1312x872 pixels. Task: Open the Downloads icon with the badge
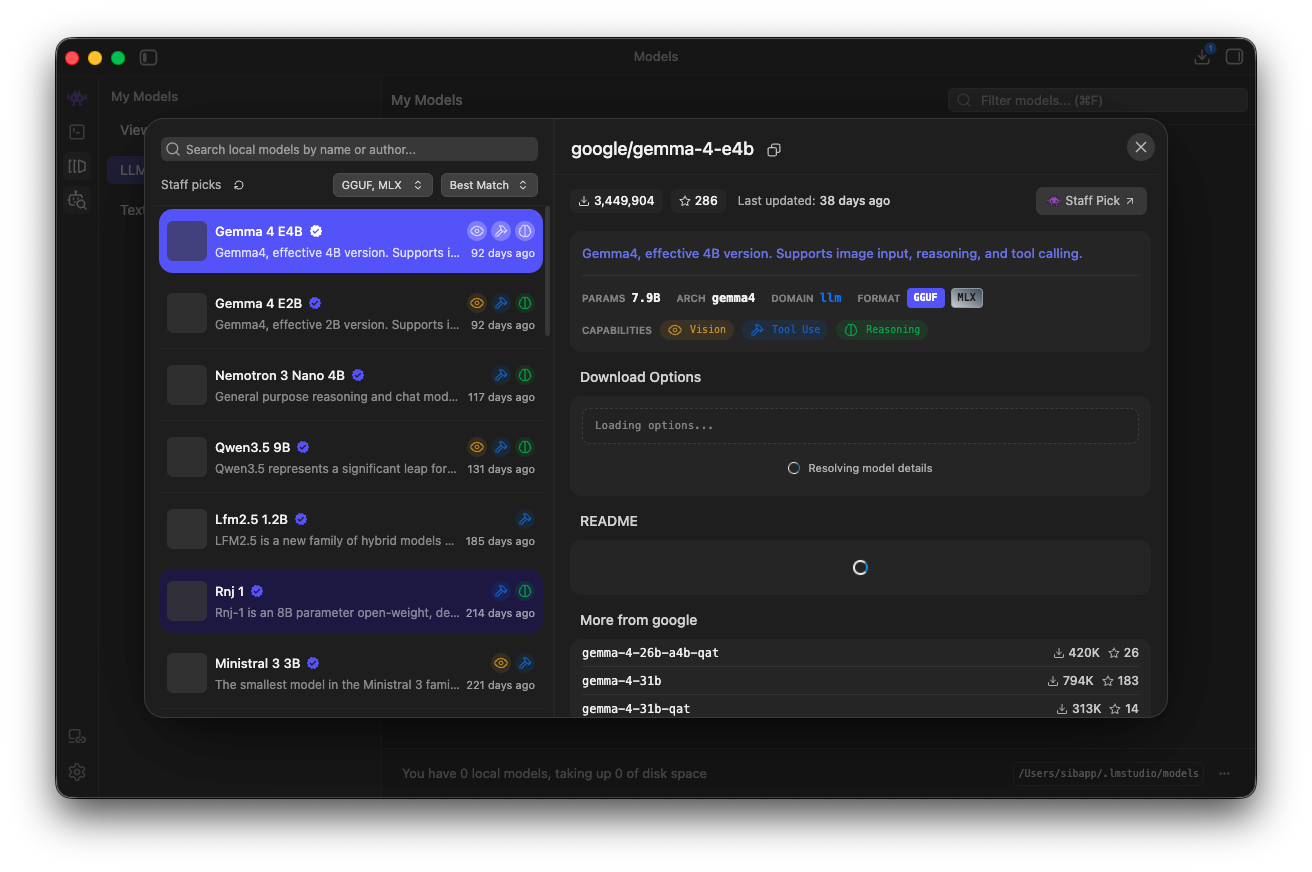[1203, 57]
